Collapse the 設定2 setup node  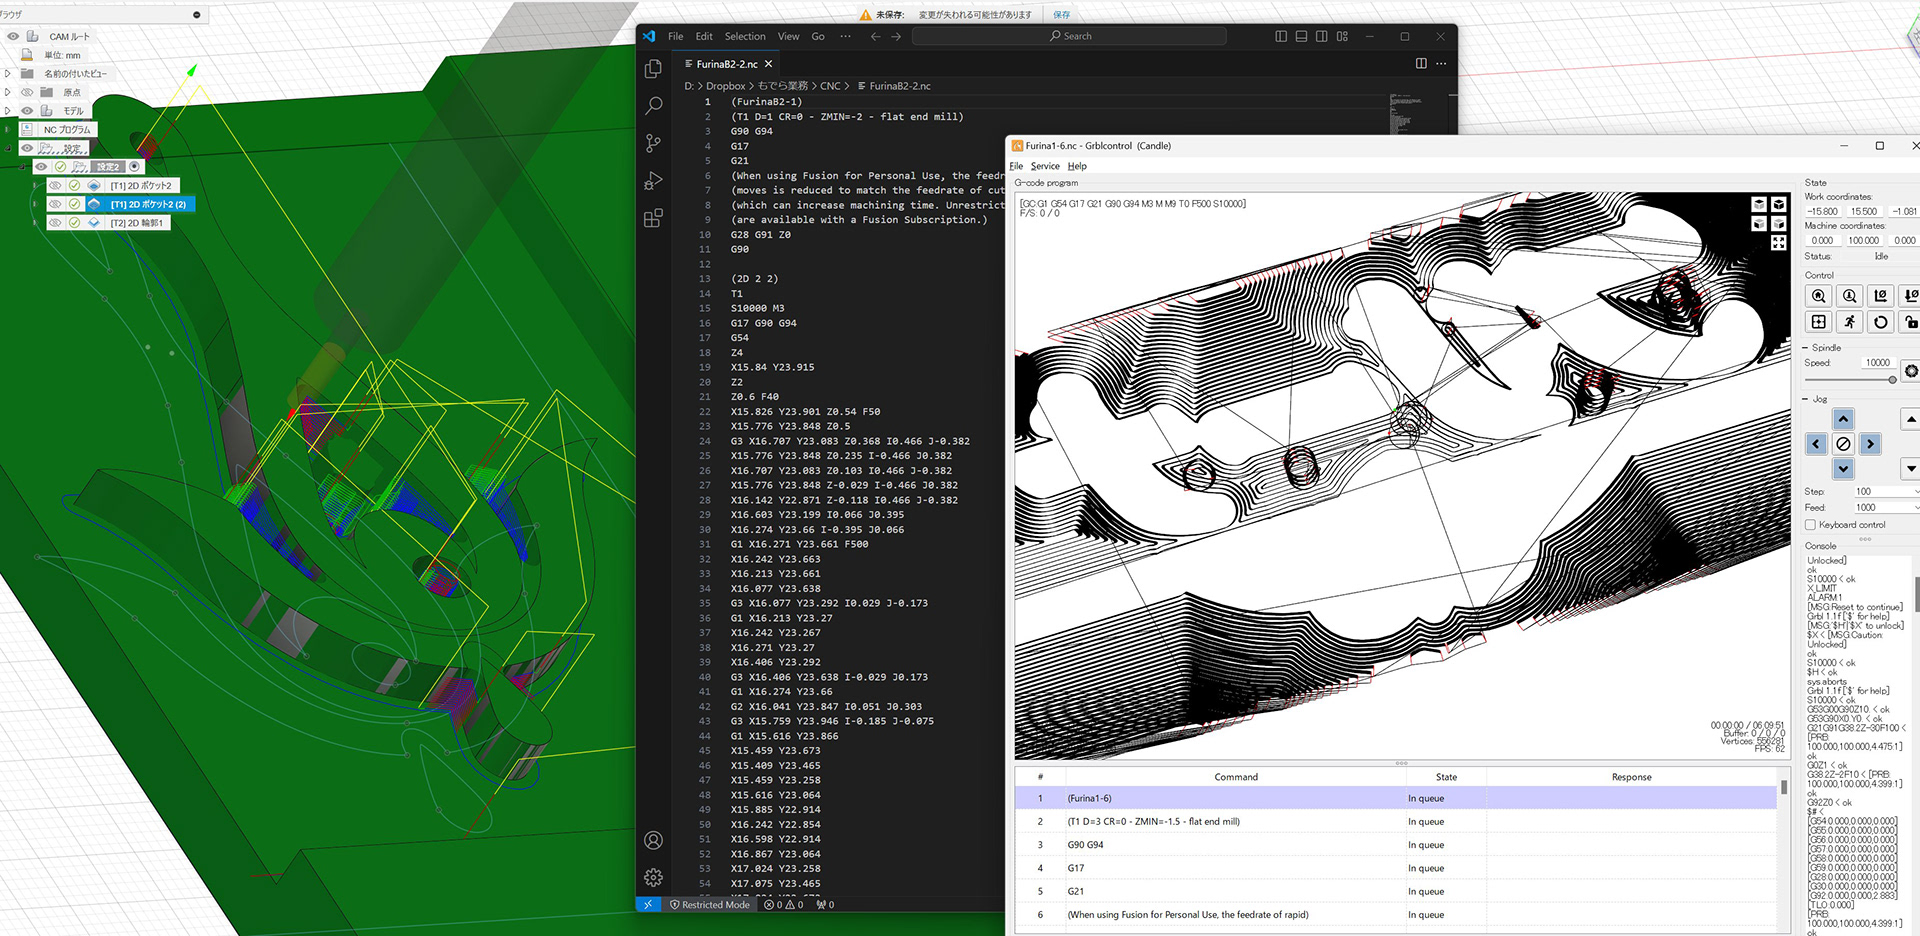tap(22, 167)
